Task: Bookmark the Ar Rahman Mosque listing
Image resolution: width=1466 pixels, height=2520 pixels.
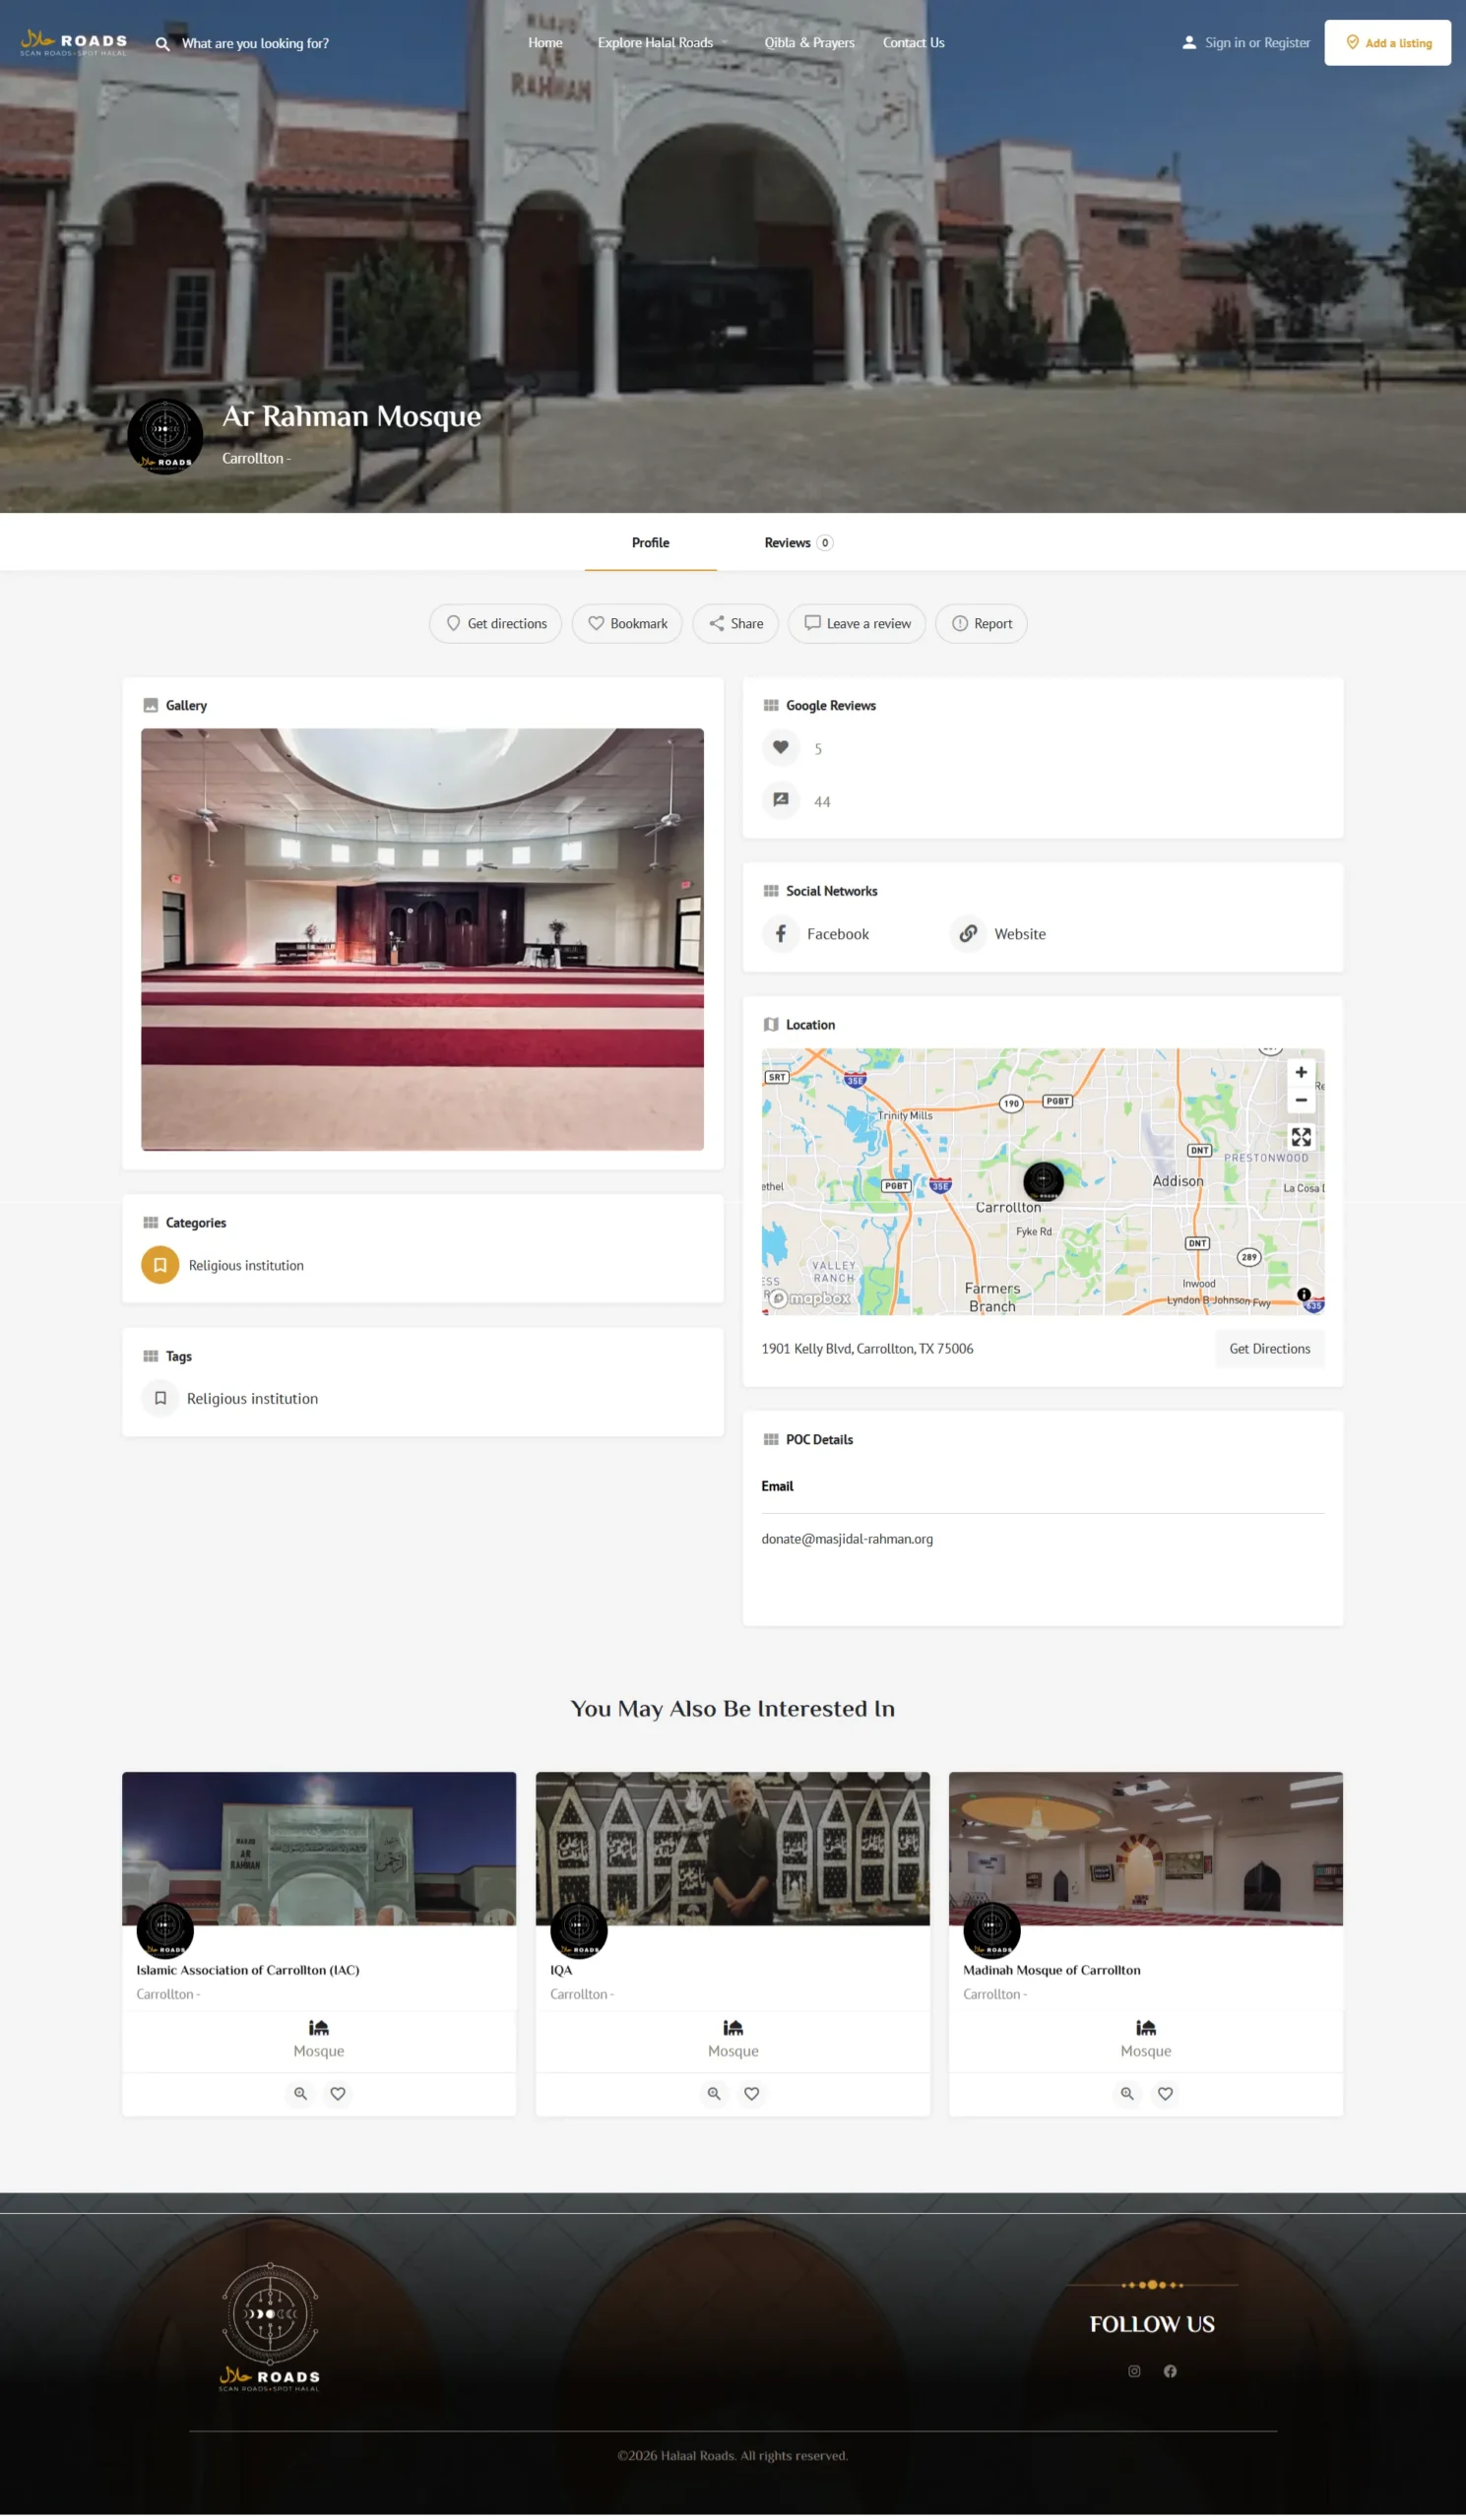Action: tap(627, 623)
